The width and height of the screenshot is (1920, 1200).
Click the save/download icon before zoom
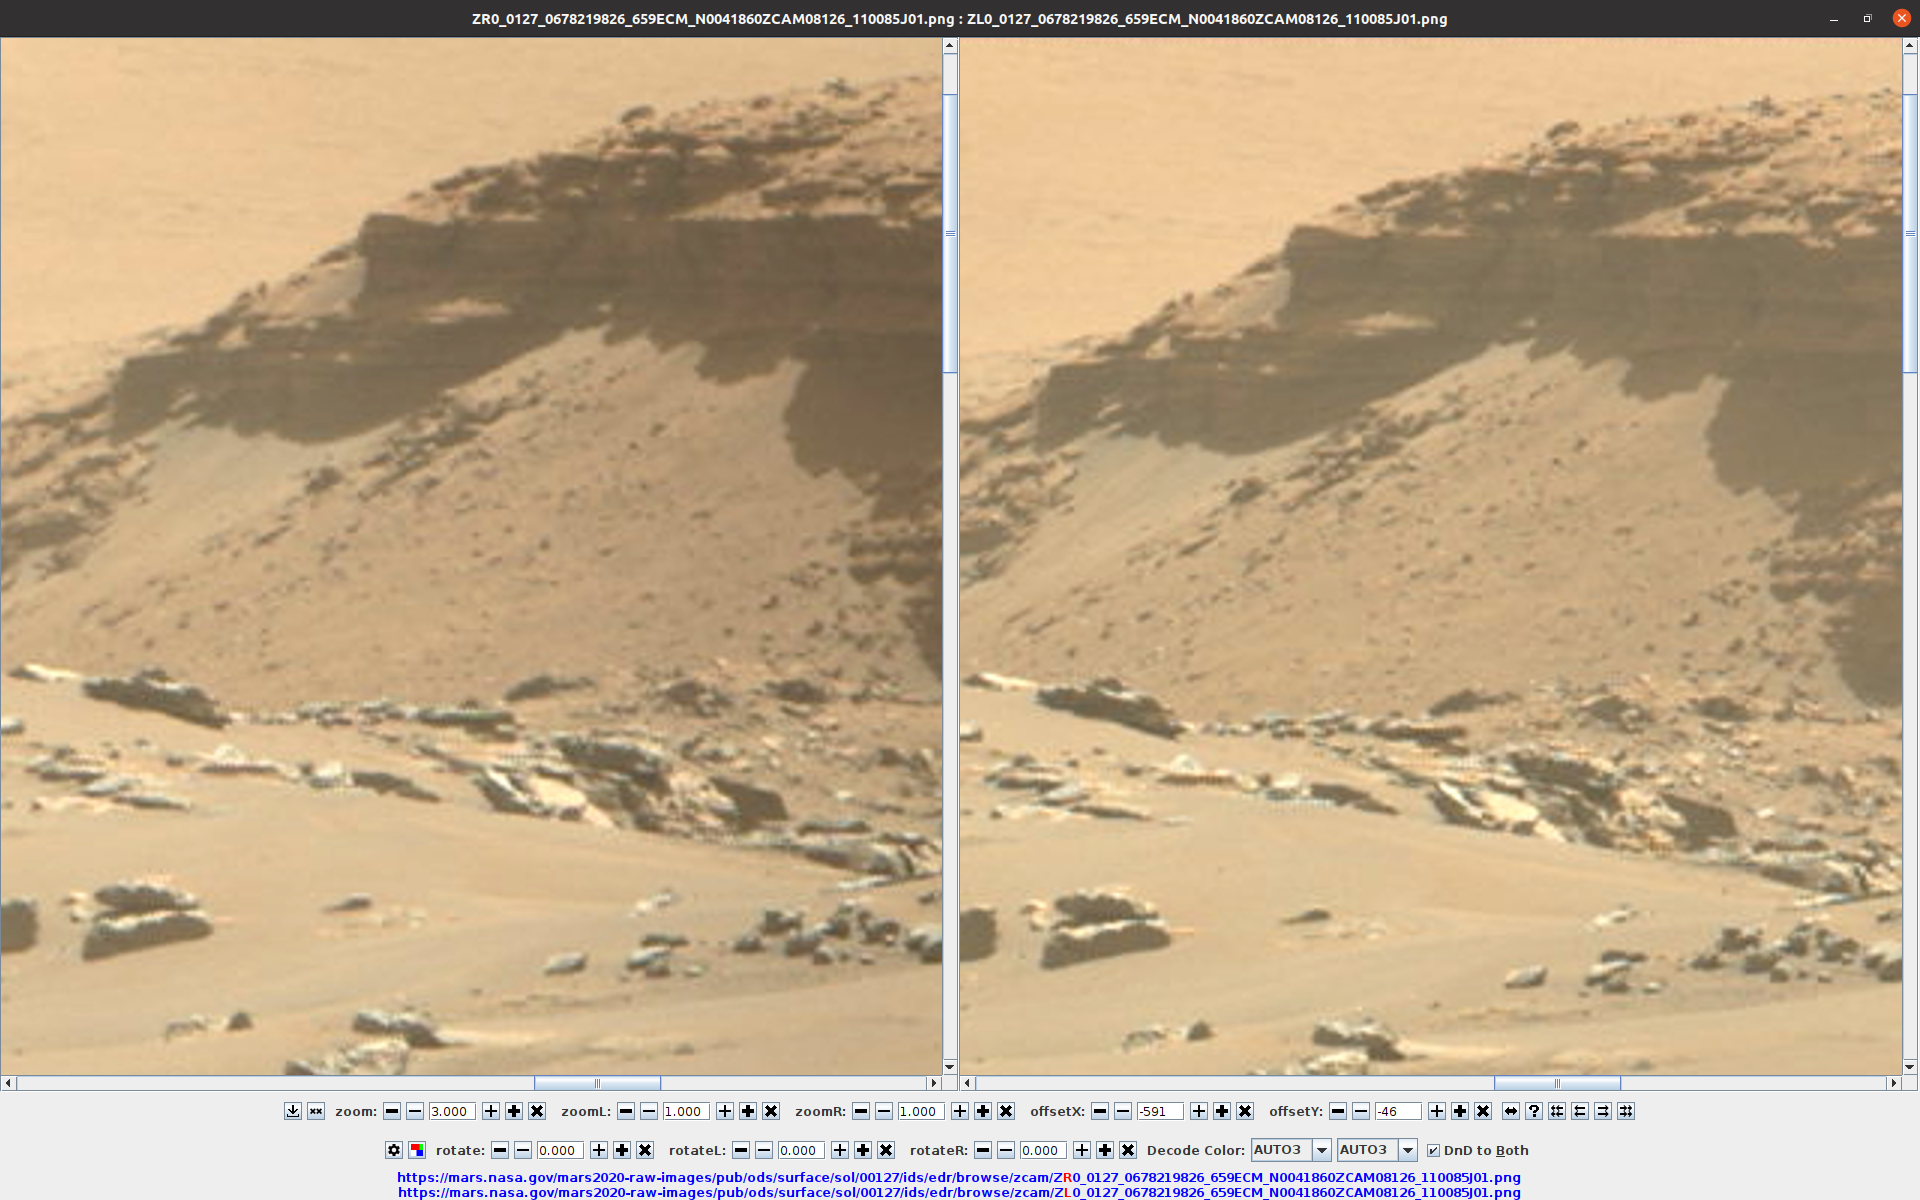tap(292, 1111)
